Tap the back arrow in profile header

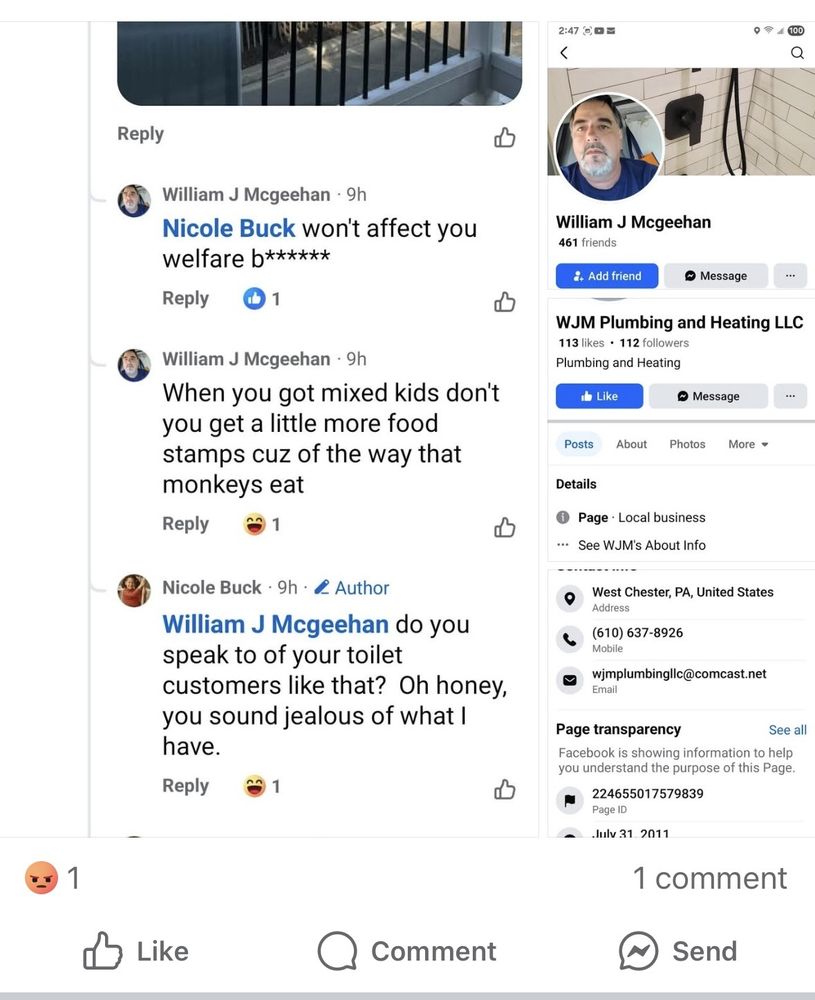click(564, 53)
